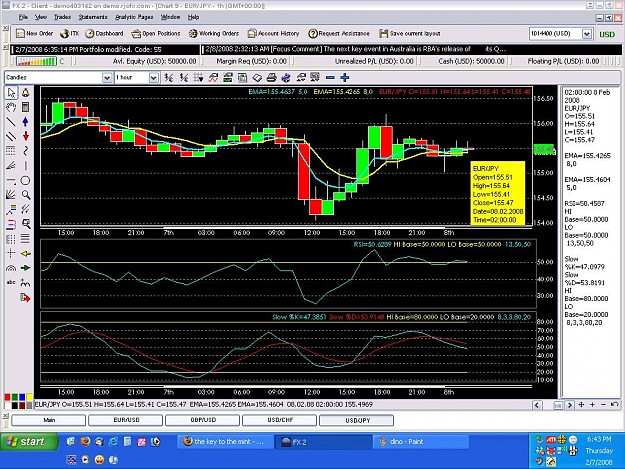Select the arrow pointer tool
This screenshot has height=469, width=625.
click(x=11, y=93)
